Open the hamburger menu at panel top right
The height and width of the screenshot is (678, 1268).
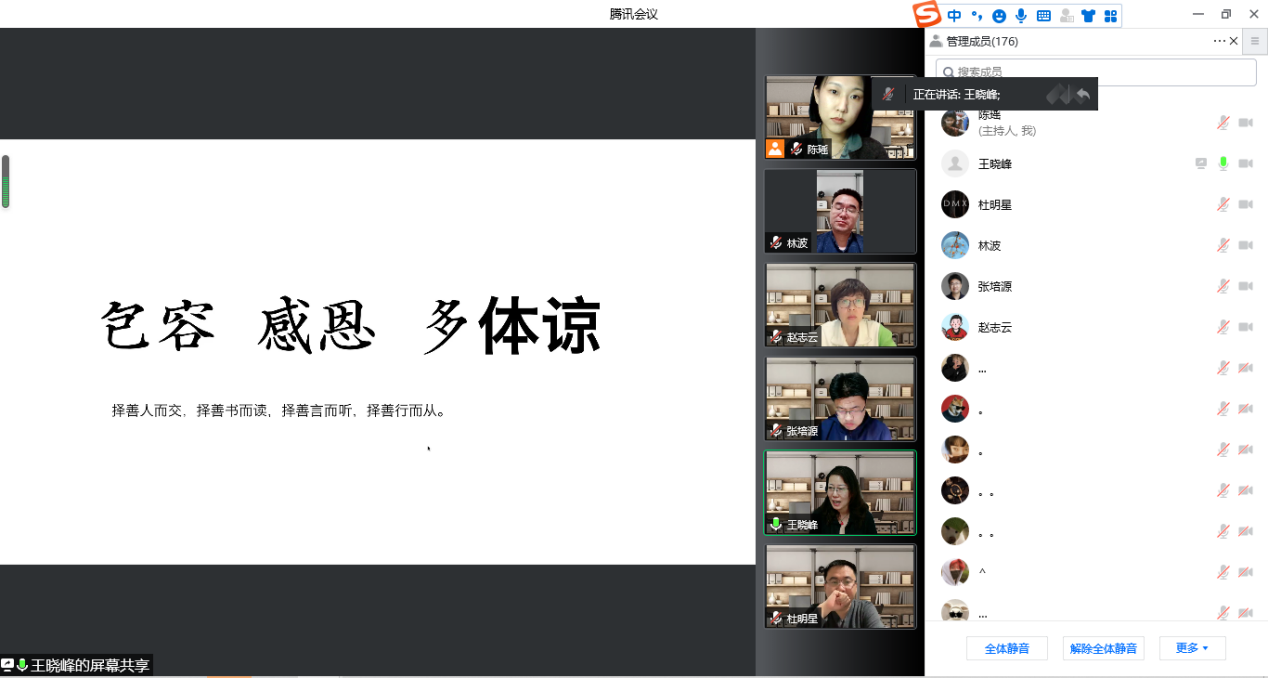pos(1254,41)
